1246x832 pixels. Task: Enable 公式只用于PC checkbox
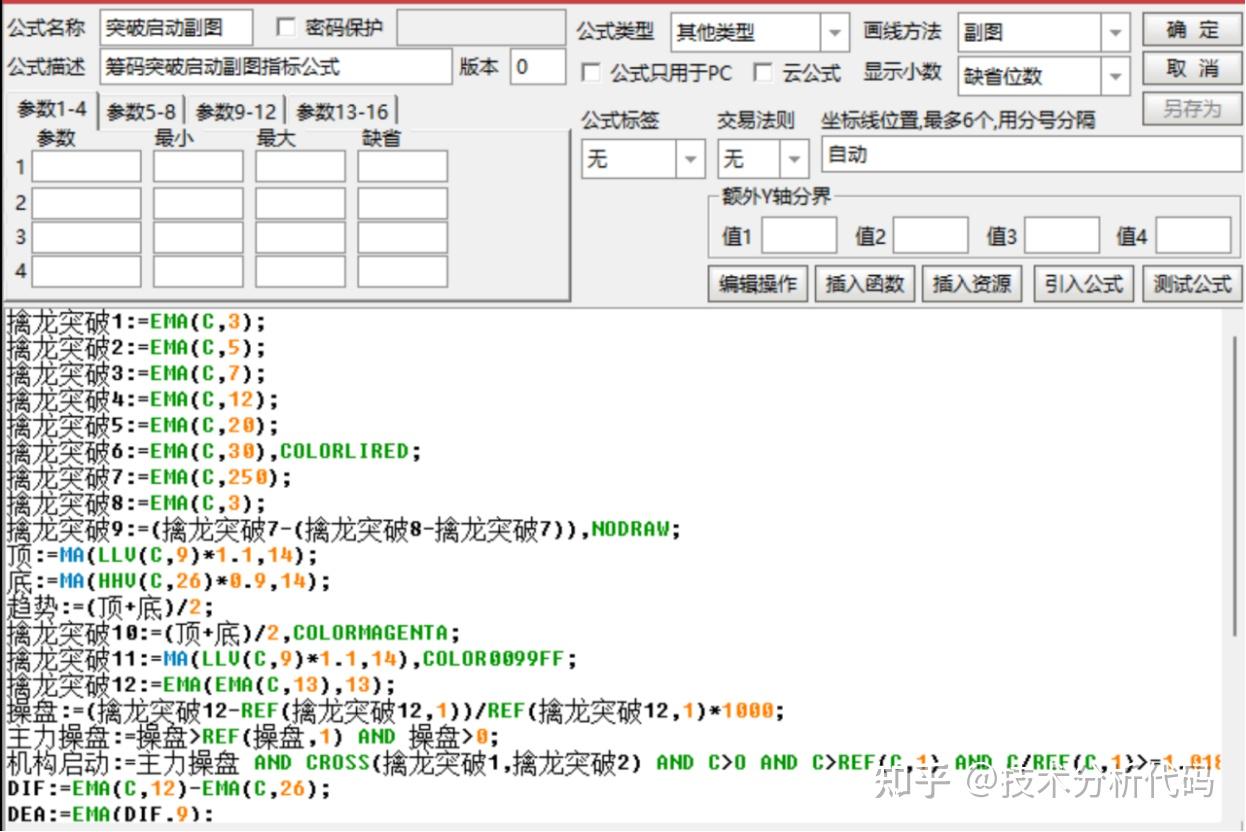pyautogui.click(x=591, y=72)
